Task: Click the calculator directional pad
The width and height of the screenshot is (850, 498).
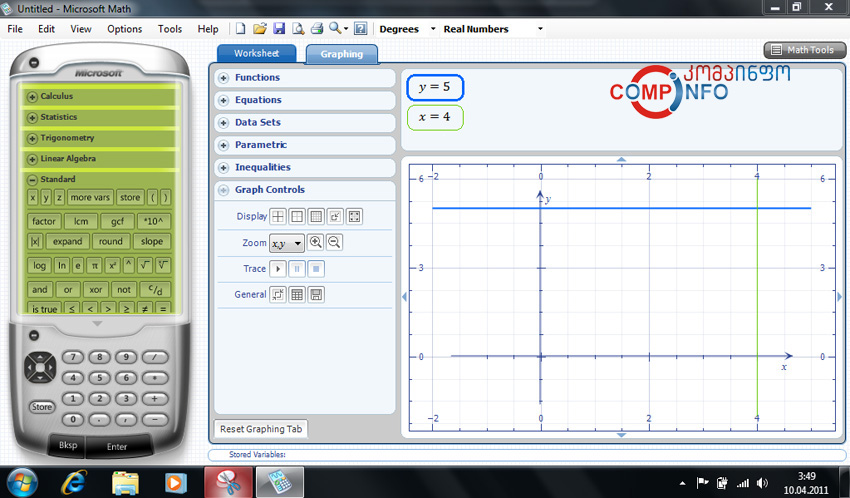Action: point(40,367)
